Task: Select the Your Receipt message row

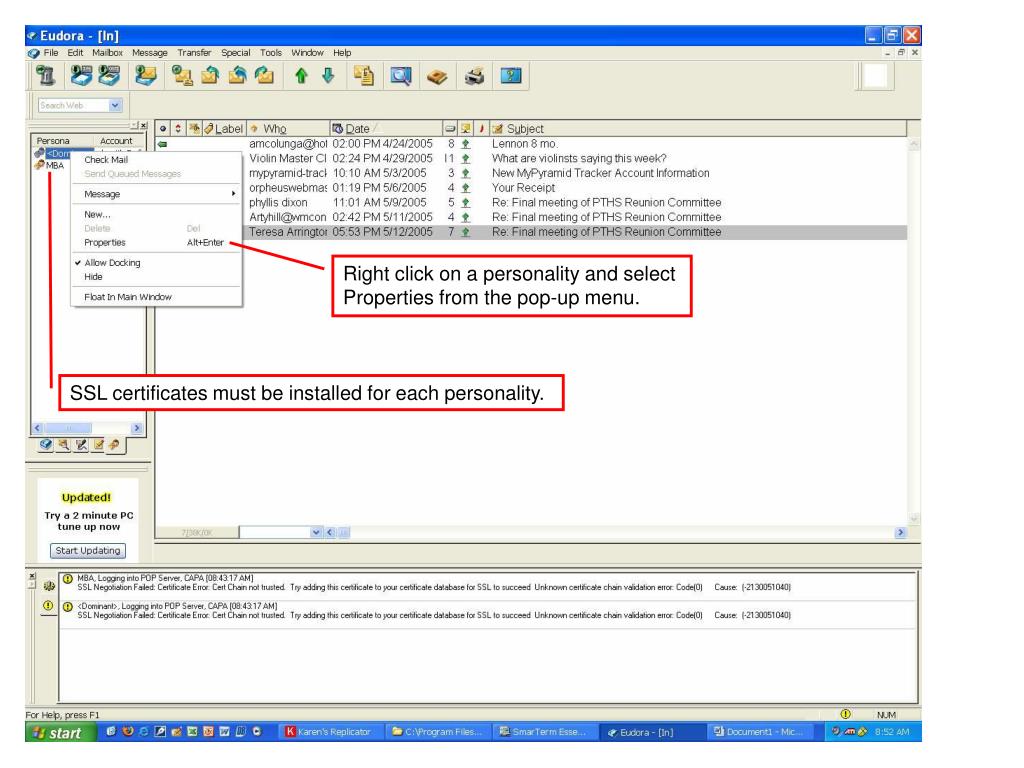Action: point(531,187)
